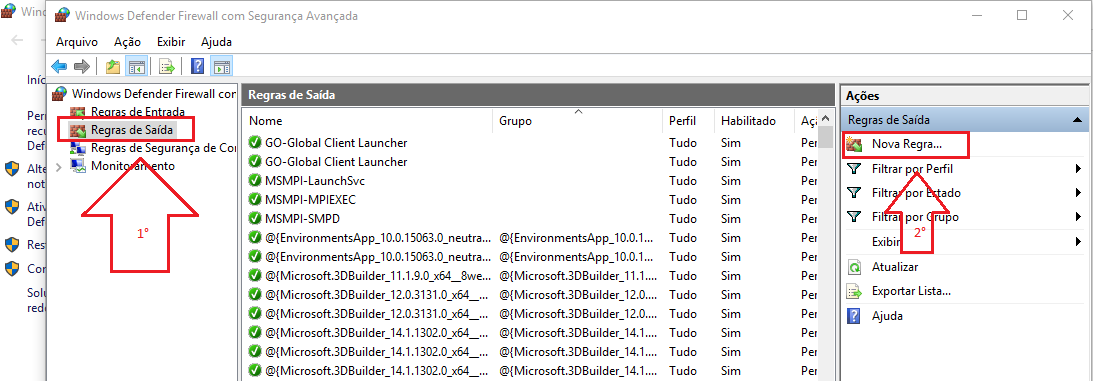This screenshot has width=1093, height=381.
Task: Select the MSMPI-LaunchSvc rule name
Action: (315, 180)
